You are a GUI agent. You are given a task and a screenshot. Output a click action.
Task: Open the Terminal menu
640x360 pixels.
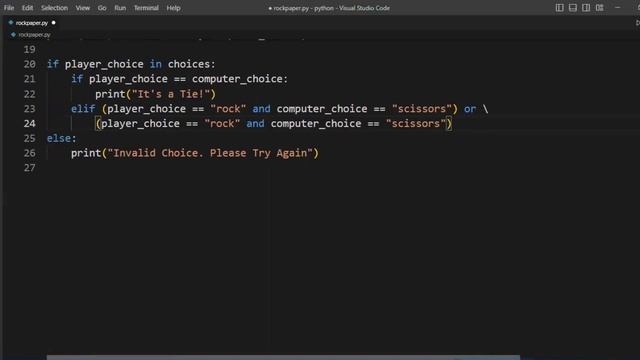(x=146, y=8)
